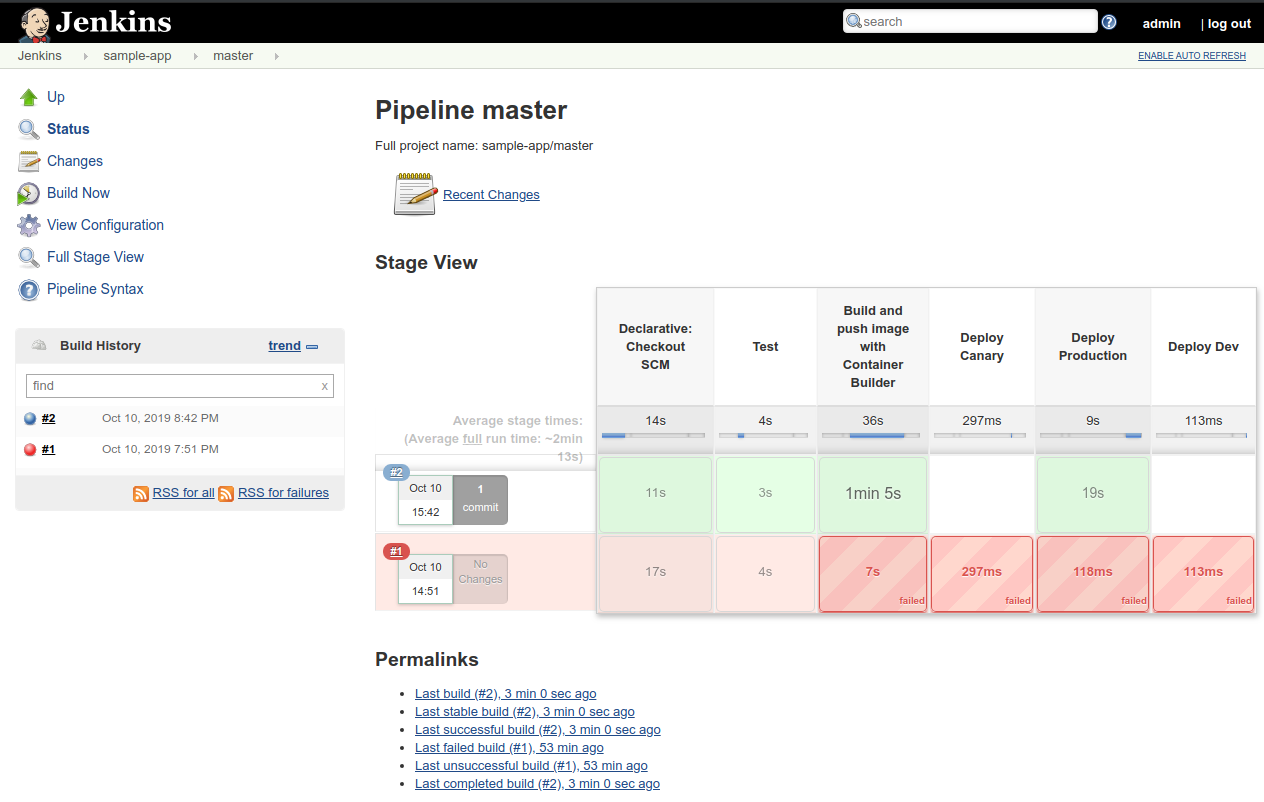Open View Configuration sidebar link
Viewport: 1264px width, 802px height.
pos(106,225)
